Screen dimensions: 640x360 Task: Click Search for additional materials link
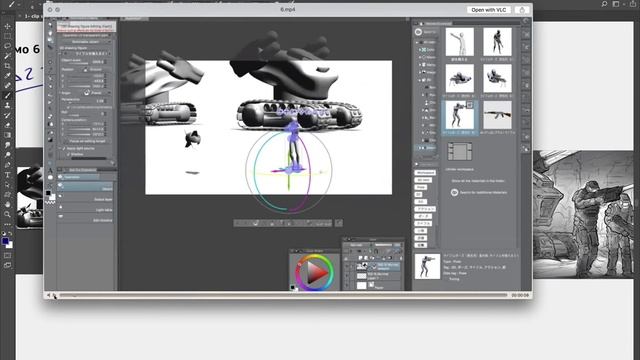483,192
